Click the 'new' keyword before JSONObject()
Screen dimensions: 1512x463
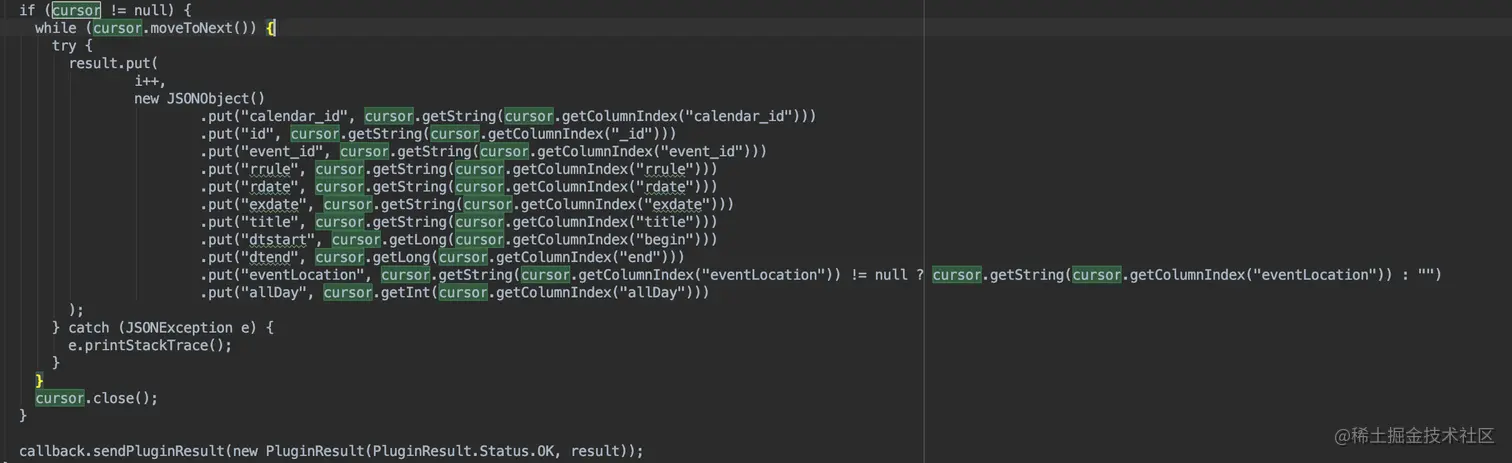(147, 99)
